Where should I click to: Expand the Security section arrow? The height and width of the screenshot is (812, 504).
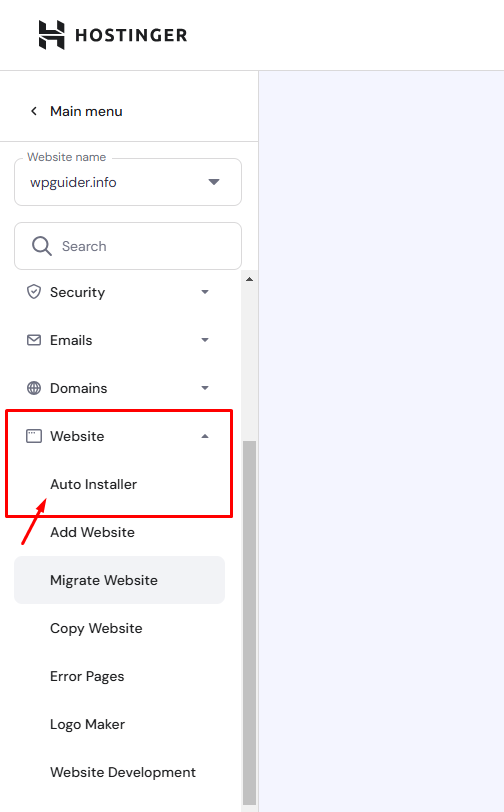click(205, 292)
